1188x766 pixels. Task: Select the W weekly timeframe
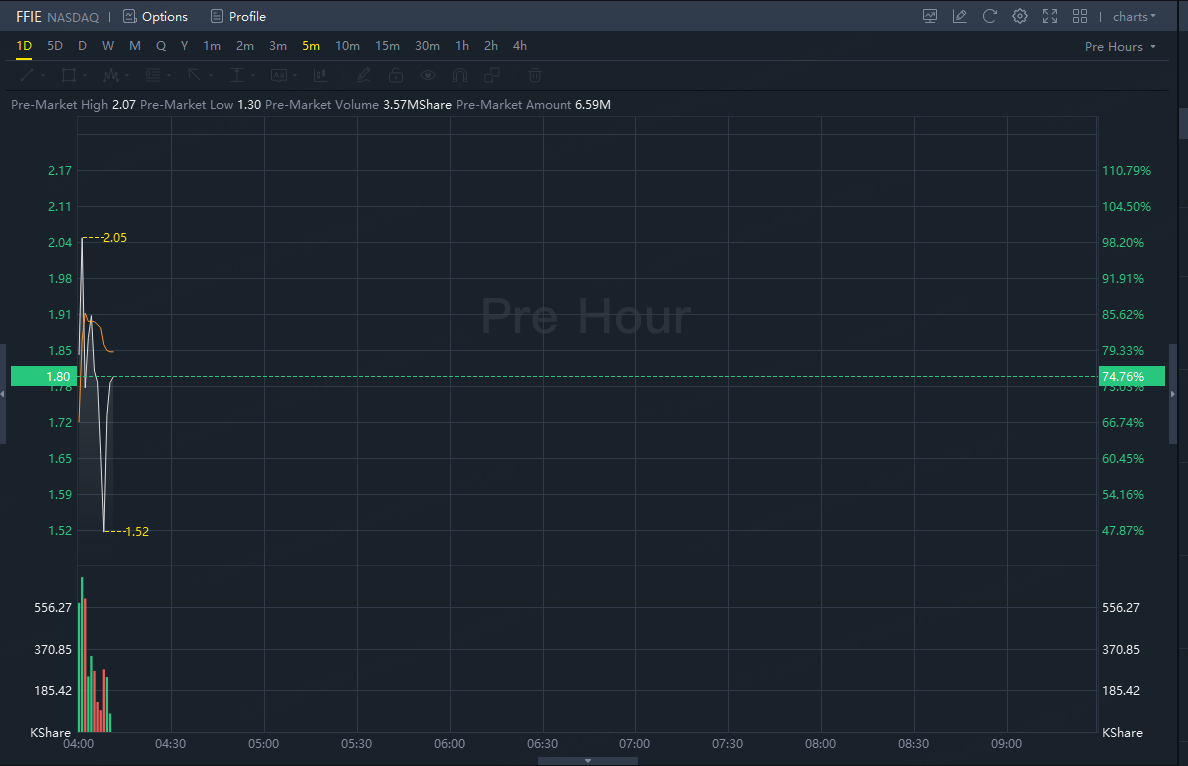(108, 46)
